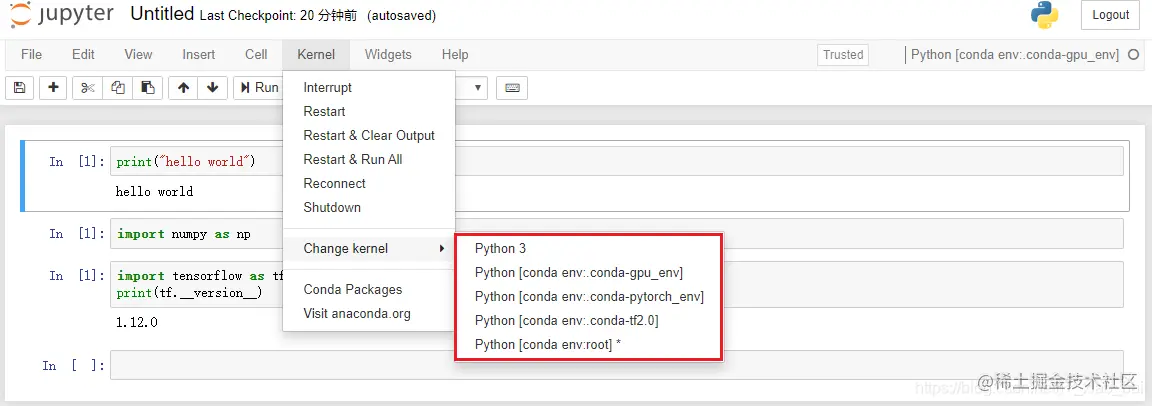Image resolution: width=1152 pixels, height=406 pixels.
Task: Open cell type dropdown arrow
Action: pos(478,87)
